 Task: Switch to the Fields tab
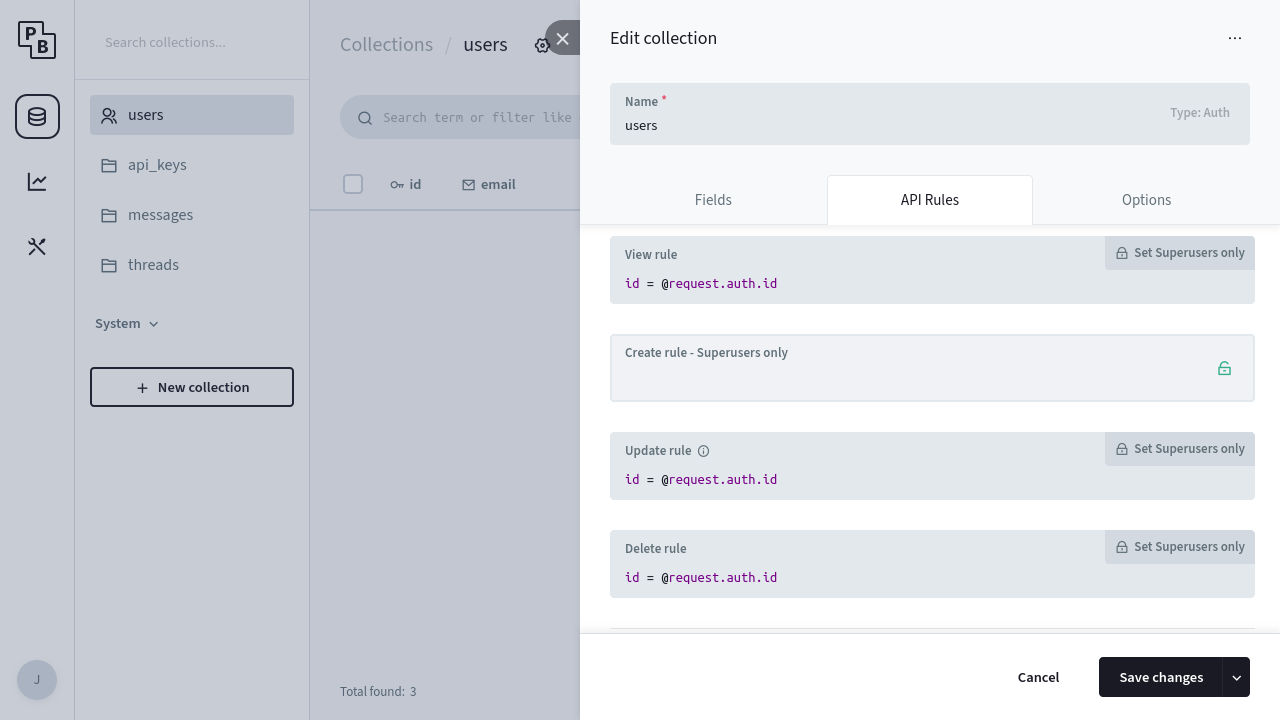tap(712, 200)
